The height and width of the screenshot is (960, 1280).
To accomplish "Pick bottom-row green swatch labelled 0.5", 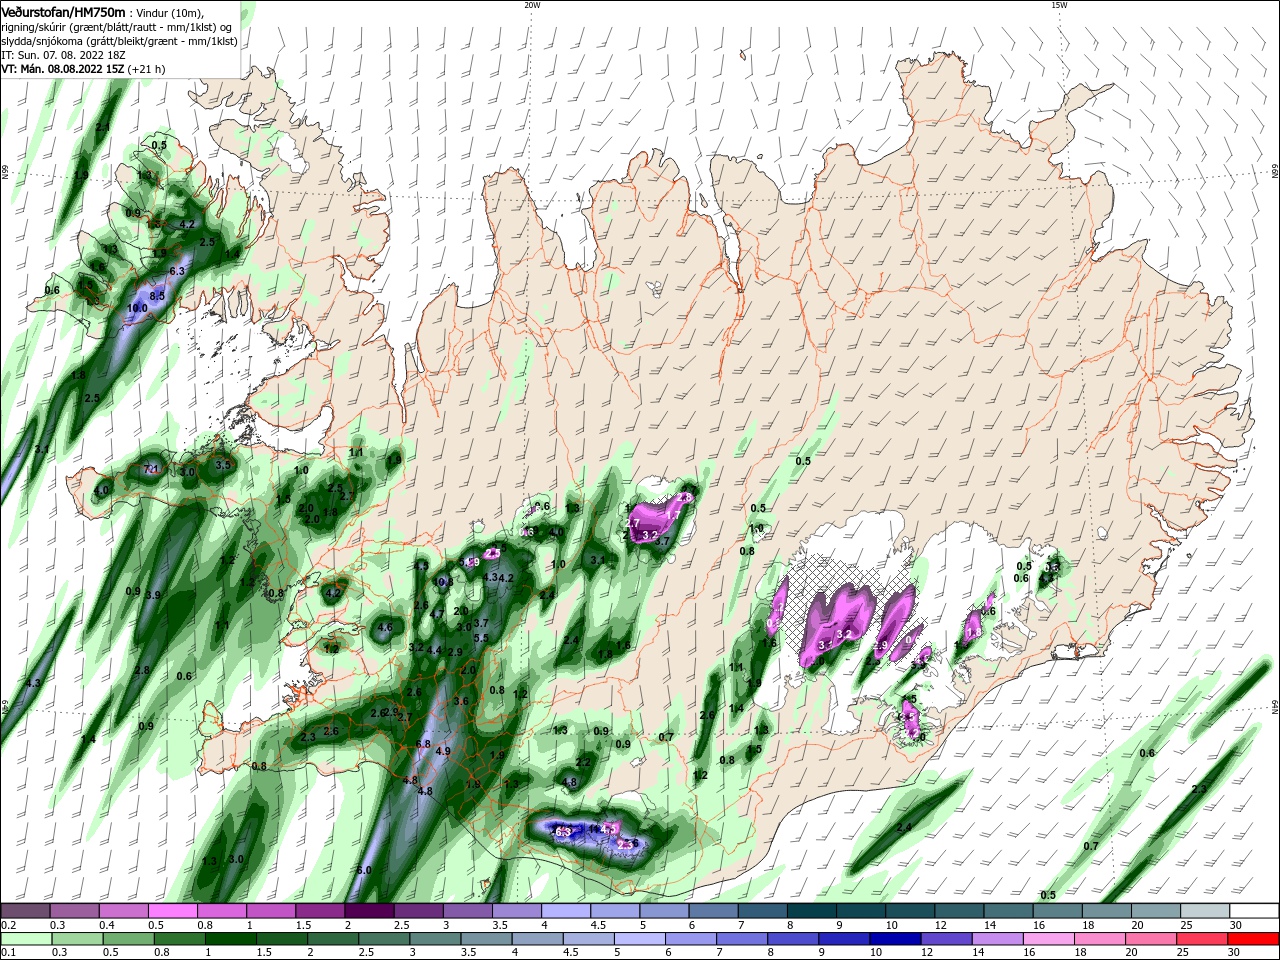I will [128, 939].
